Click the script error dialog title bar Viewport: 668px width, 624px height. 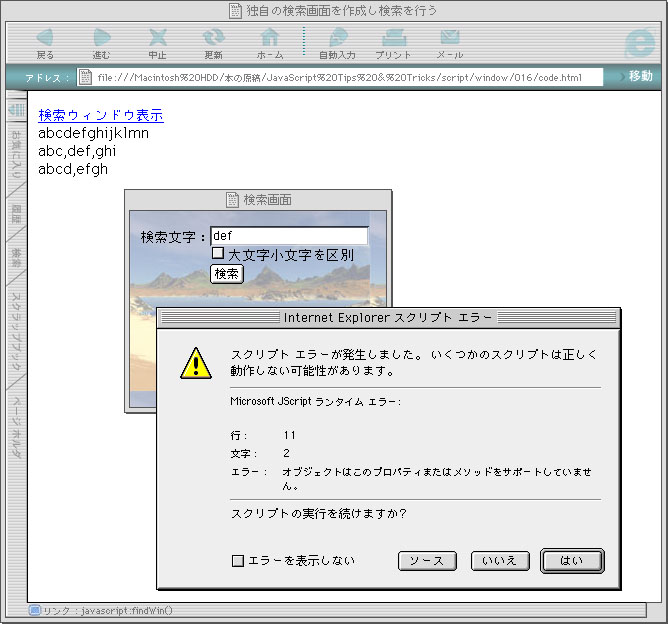click(x=389, y=318)
